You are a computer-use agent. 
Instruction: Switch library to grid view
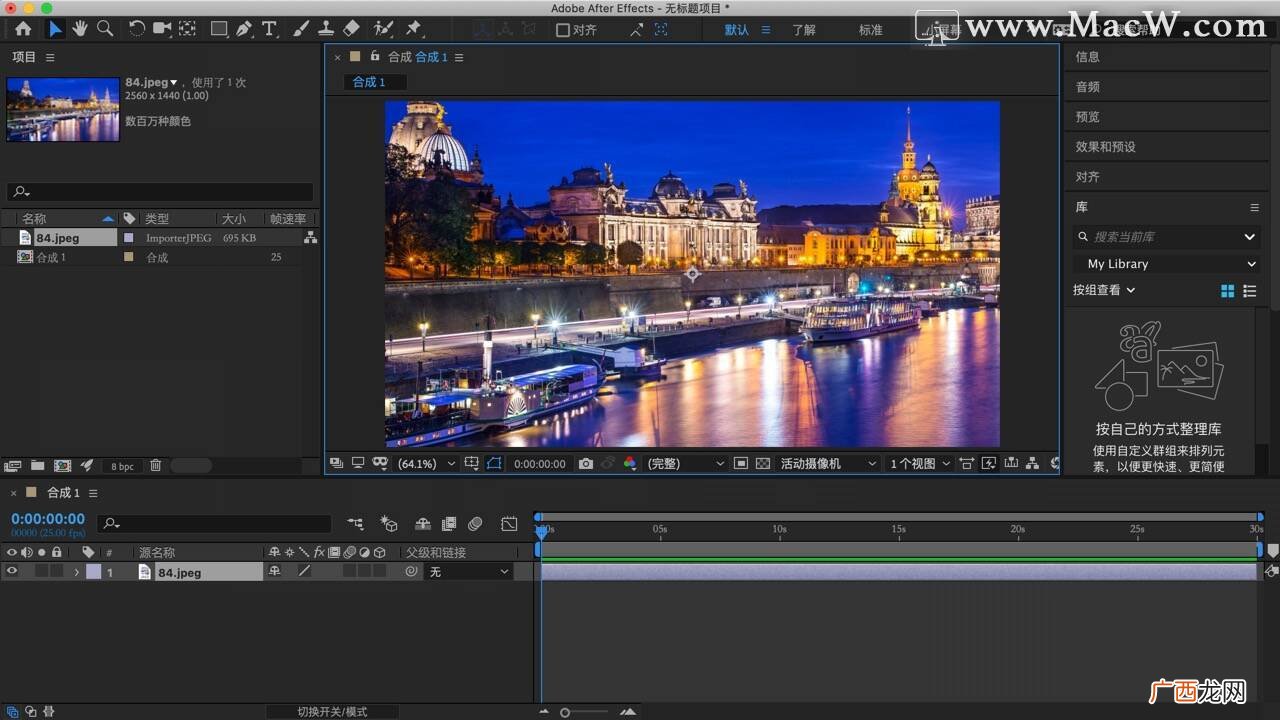1228,291
